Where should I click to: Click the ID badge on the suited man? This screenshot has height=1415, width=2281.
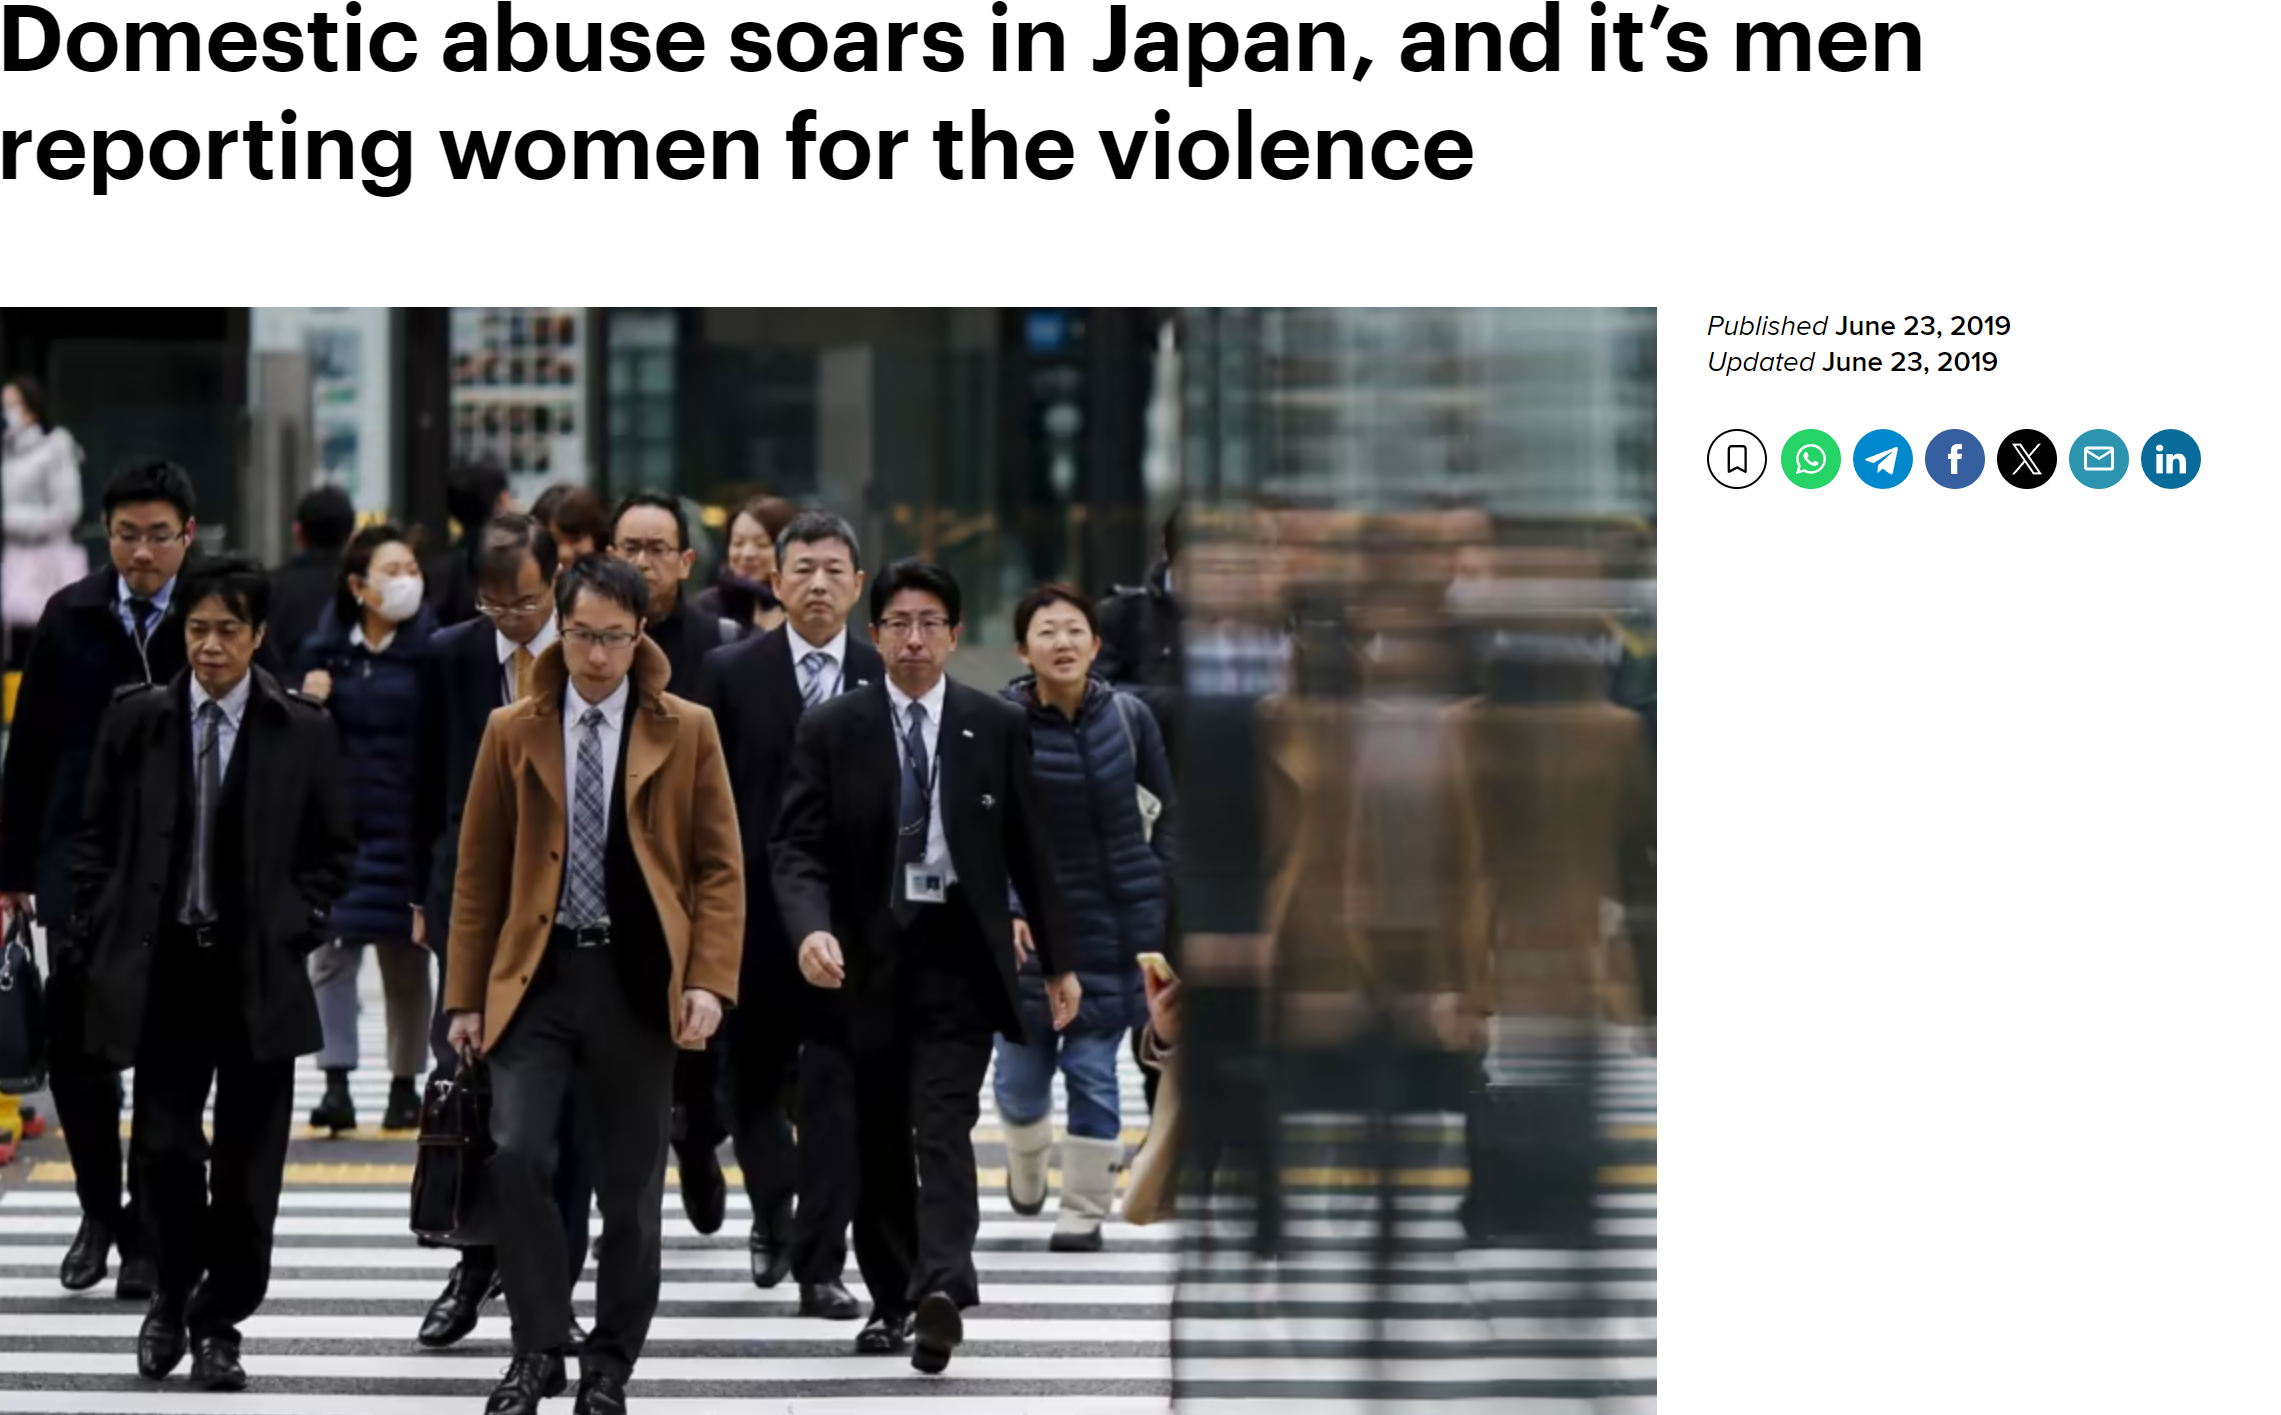point(925,882)
